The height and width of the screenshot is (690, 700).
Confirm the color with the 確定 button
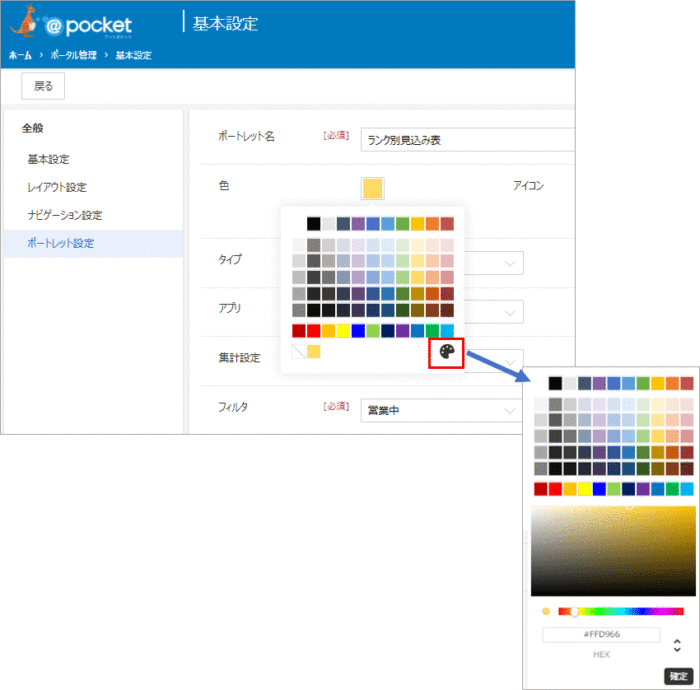(x=679, y=676)
